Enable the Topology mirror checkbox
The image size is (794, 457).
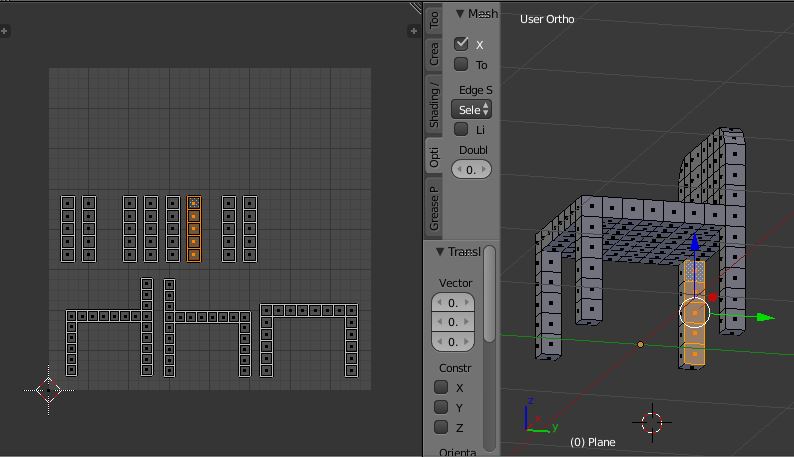point(461,64)
